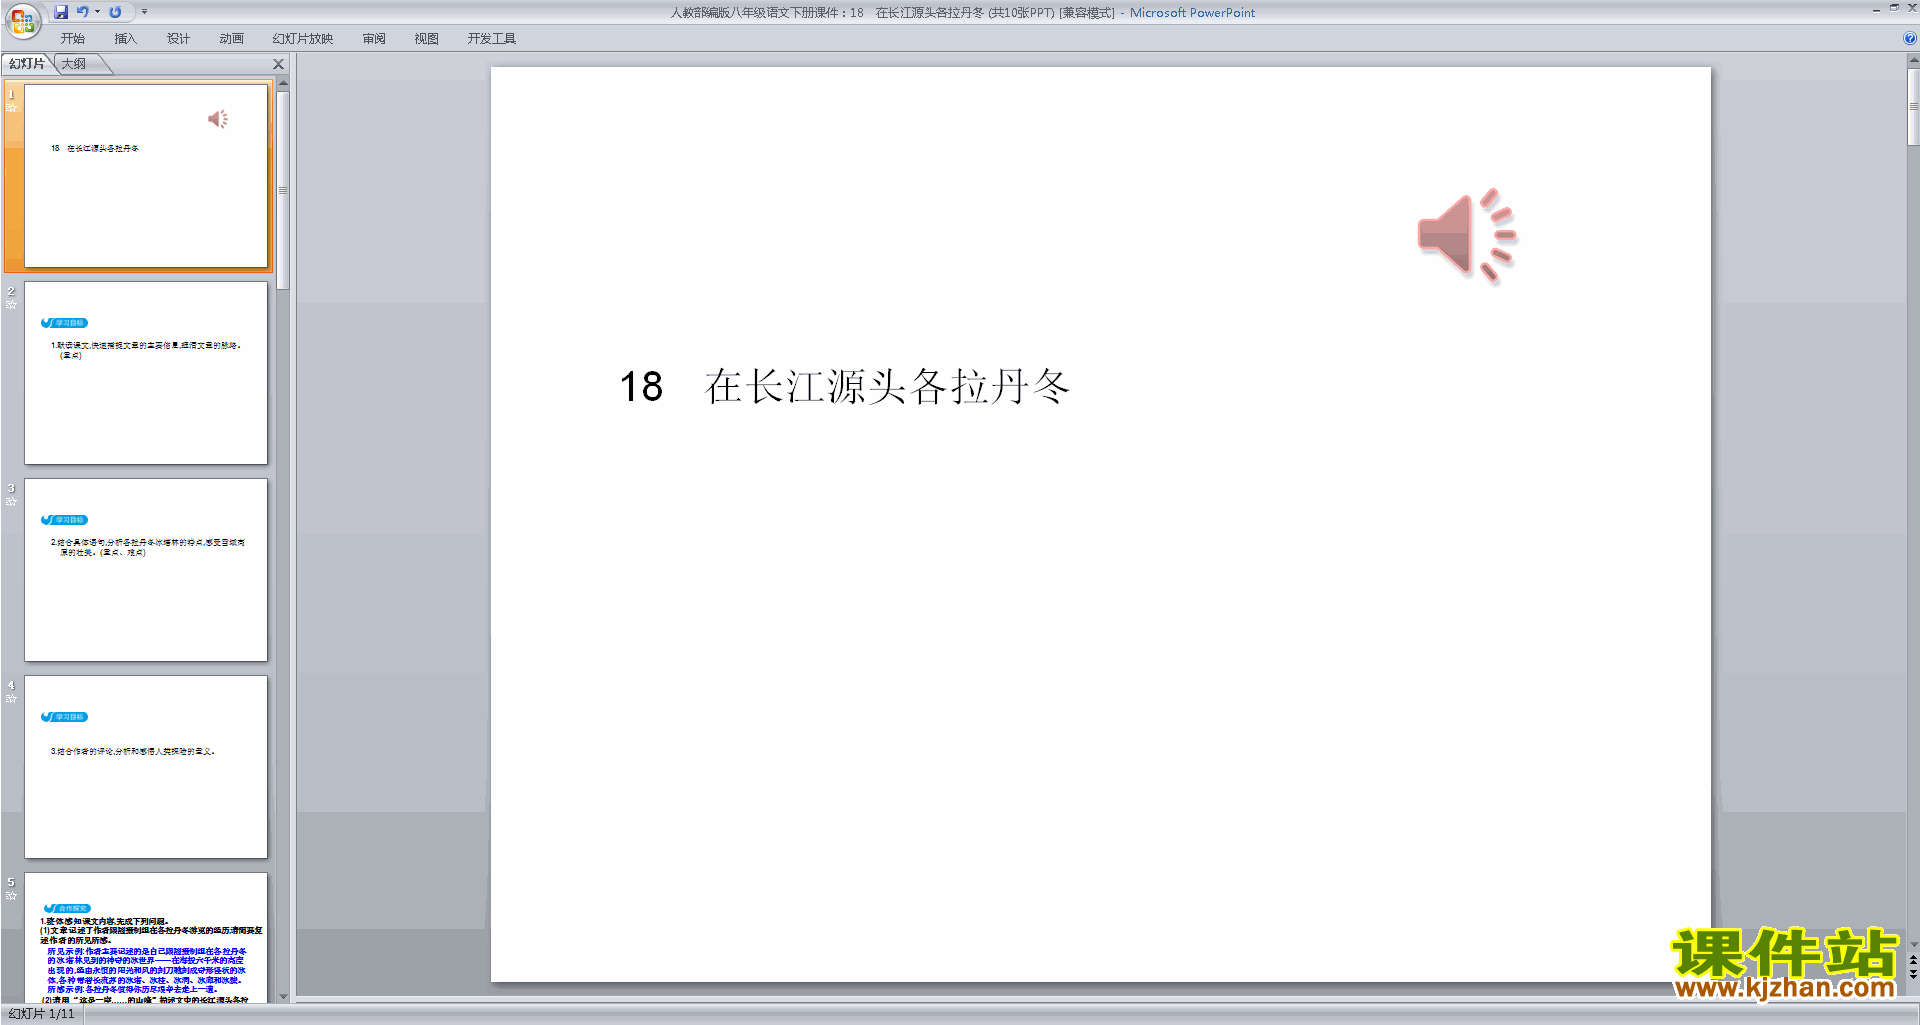Click the scroll-up arrow of the slide editor
Image resolution: width=1920 pixels, height=1025 pixels.
click(x=1913, y=61)
